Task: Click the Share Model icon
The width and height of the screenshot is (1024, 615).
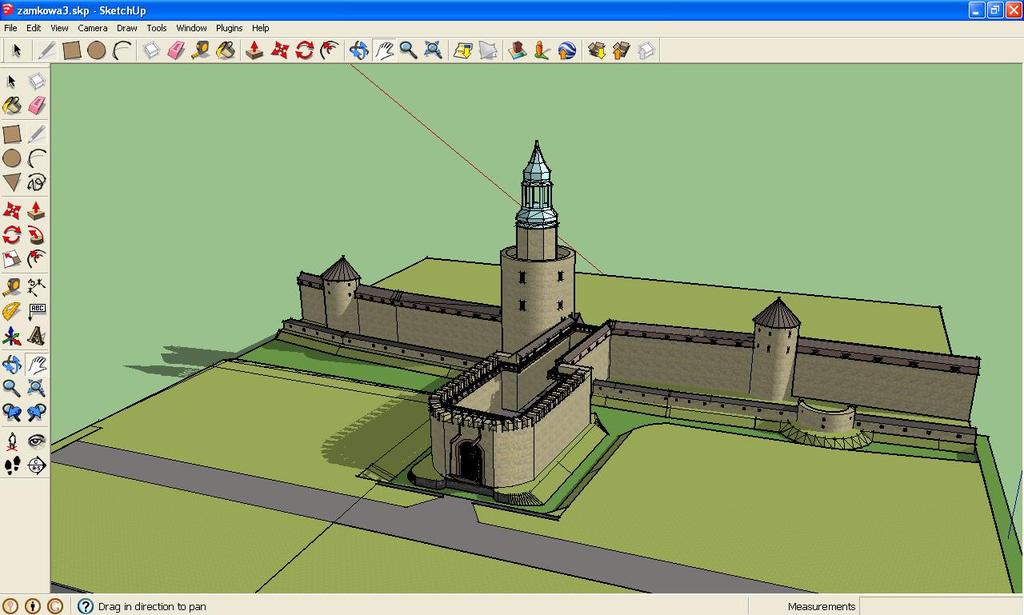Action: click(x=621, y=50)
